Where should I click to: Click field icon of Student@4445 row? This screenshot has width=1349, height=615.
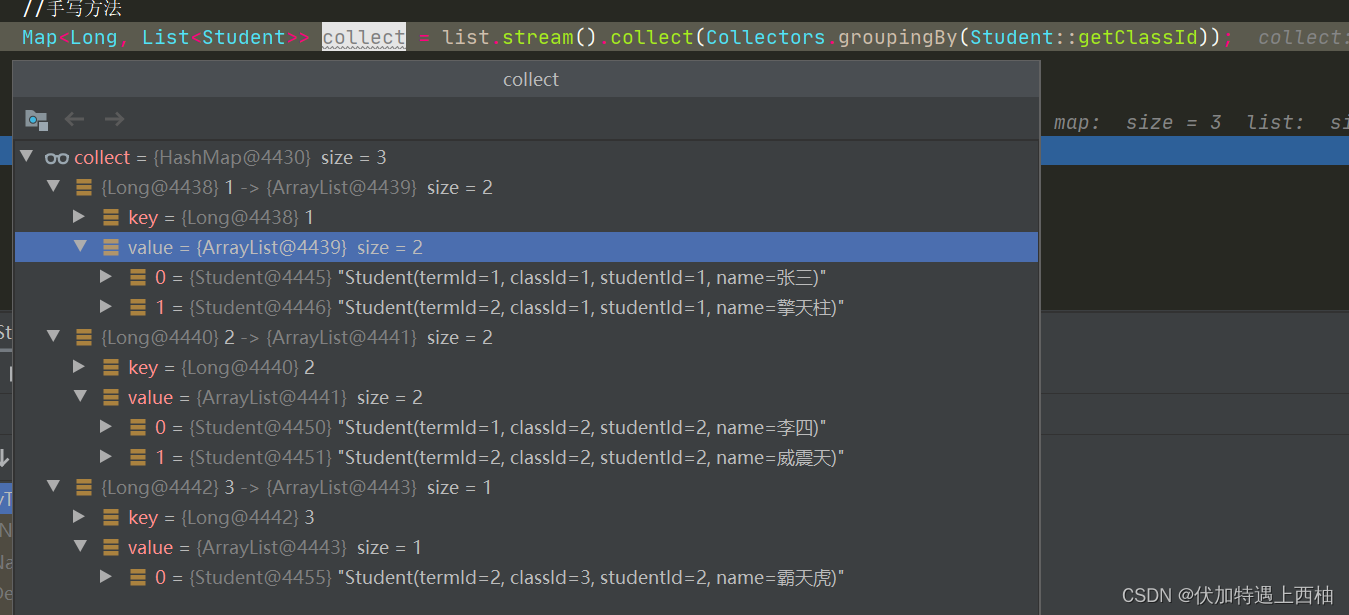[138, 277]
